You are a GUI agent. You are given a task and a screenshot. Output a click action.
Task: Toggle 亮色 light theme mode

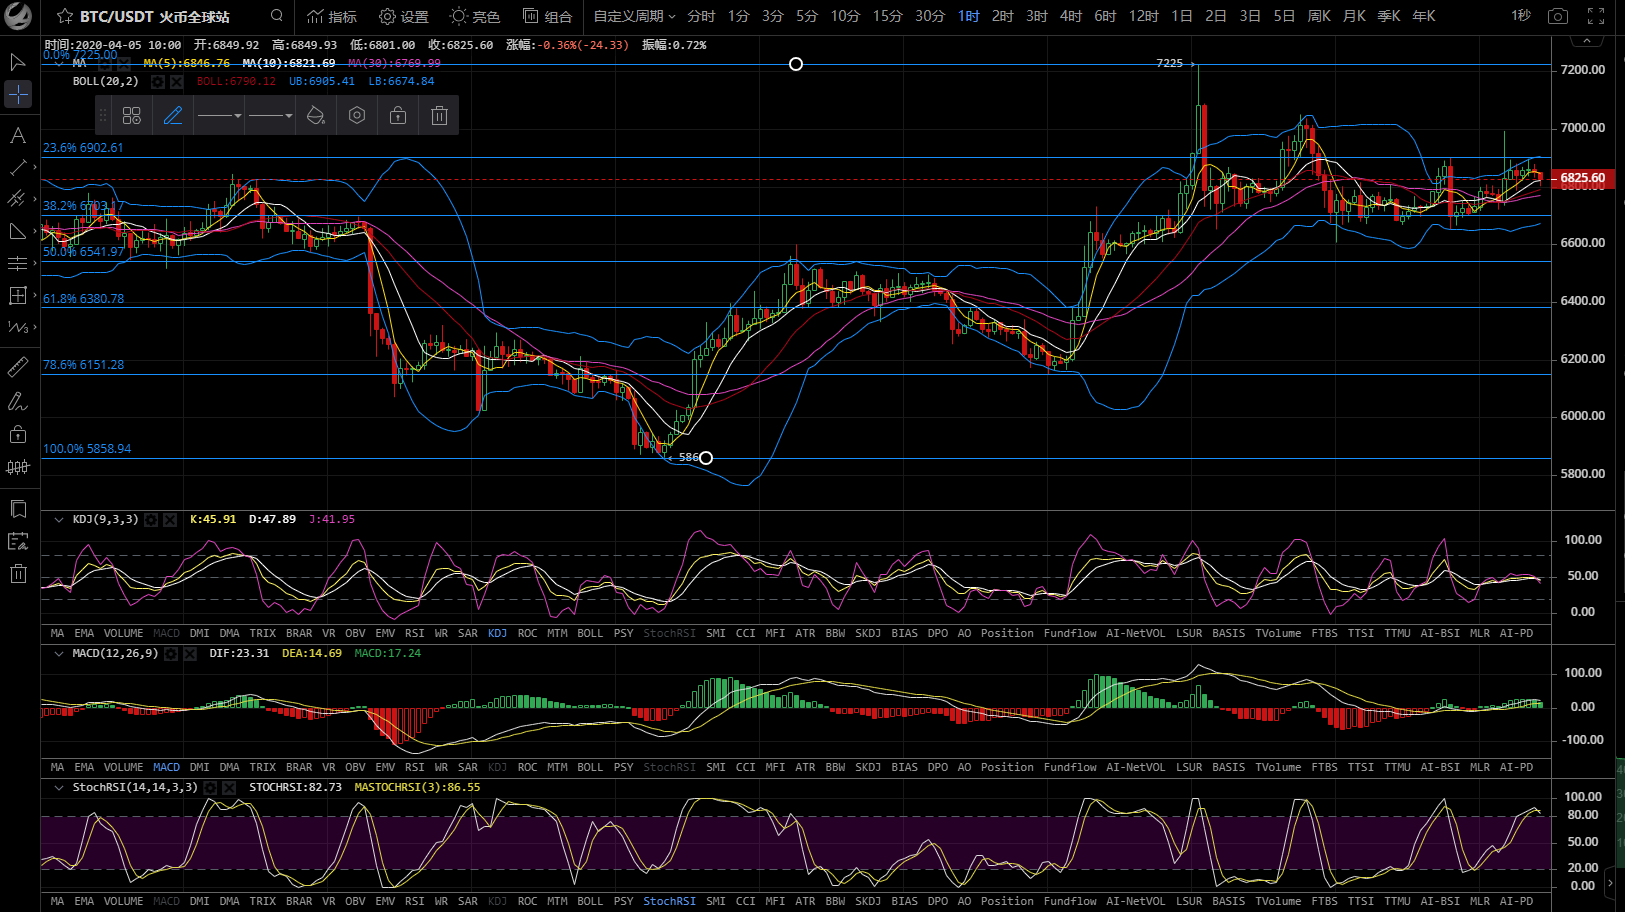(x=475, y=16)
